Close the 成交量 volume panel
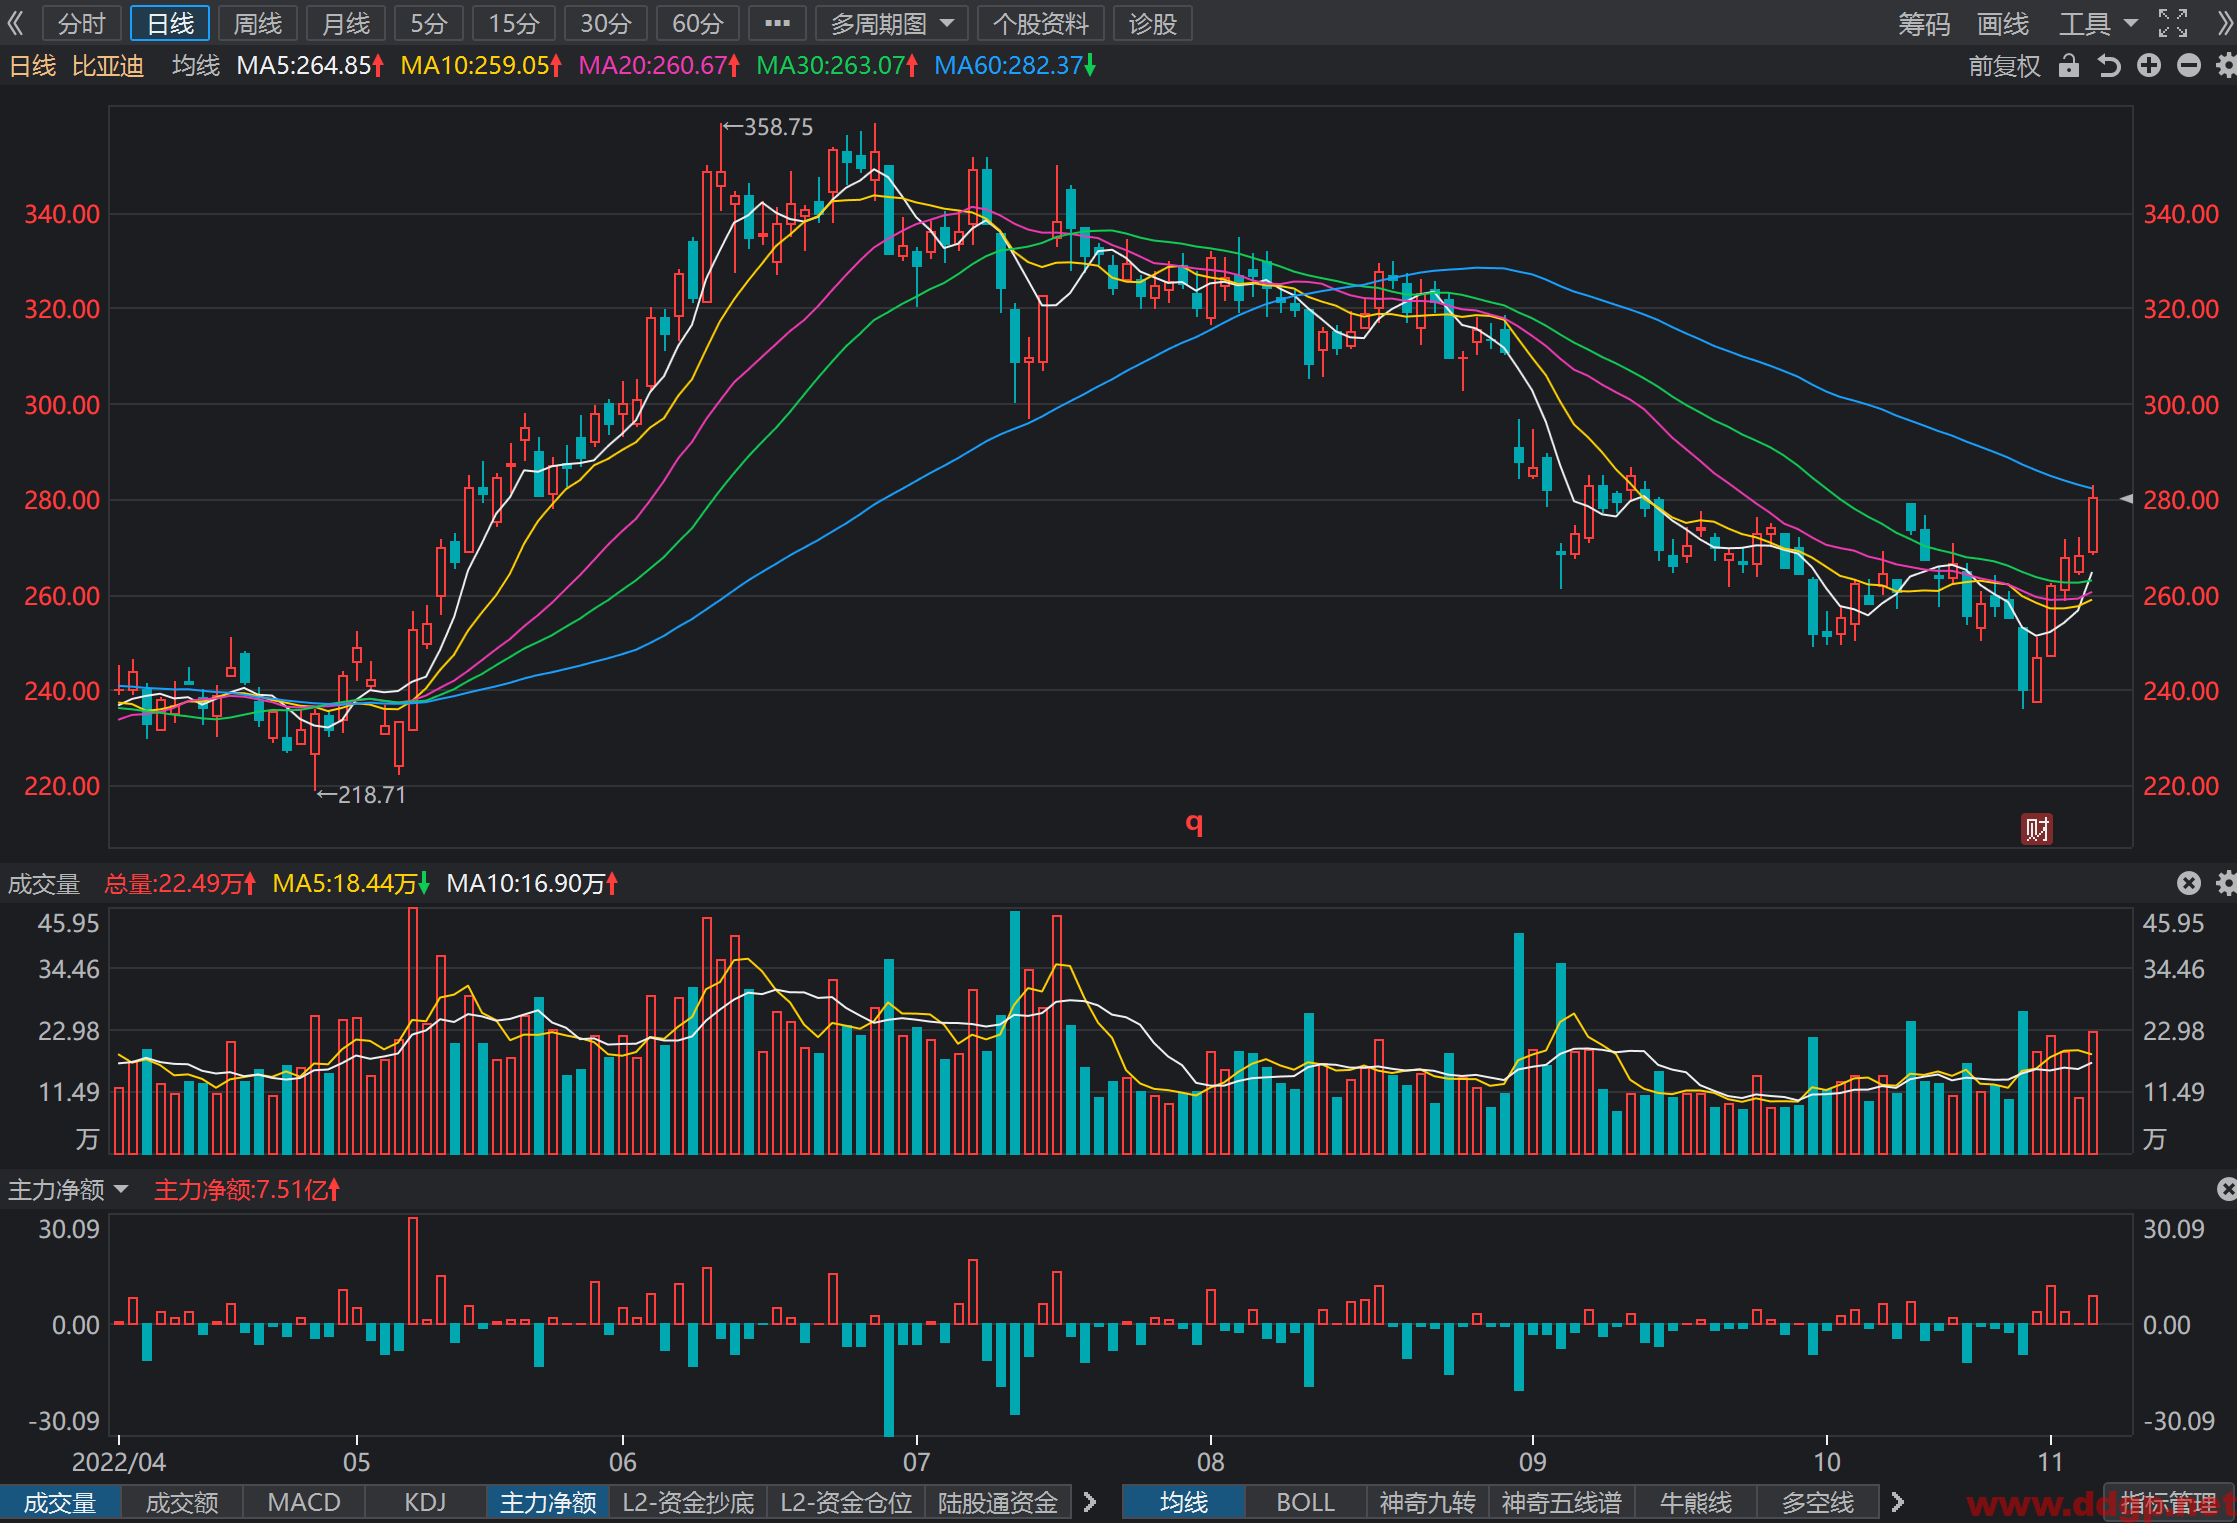Image resolution: width=2237 pixels, height=1523 pixels. pyautogui.click(x=2189, y=883)
